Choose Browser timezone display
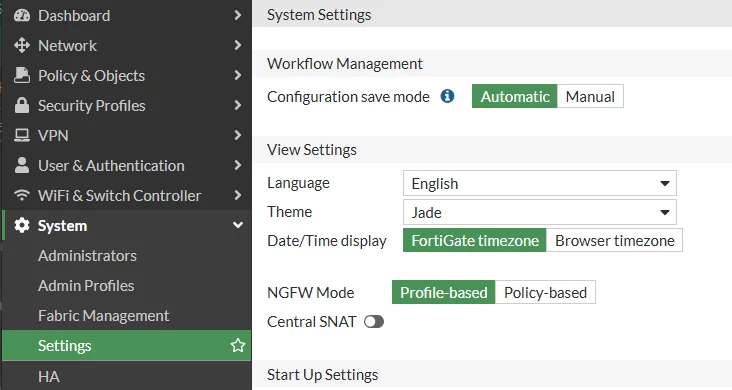The width and height of the screenshot is (732, 390). pos(614,241)
